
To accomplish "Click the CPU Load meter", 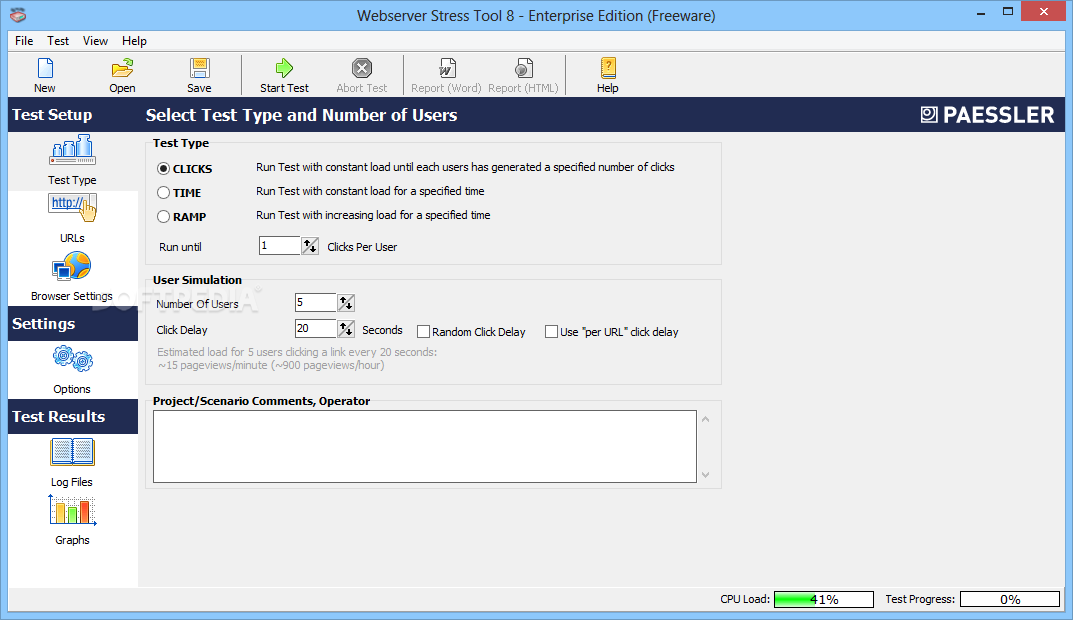I will point(824,599).
